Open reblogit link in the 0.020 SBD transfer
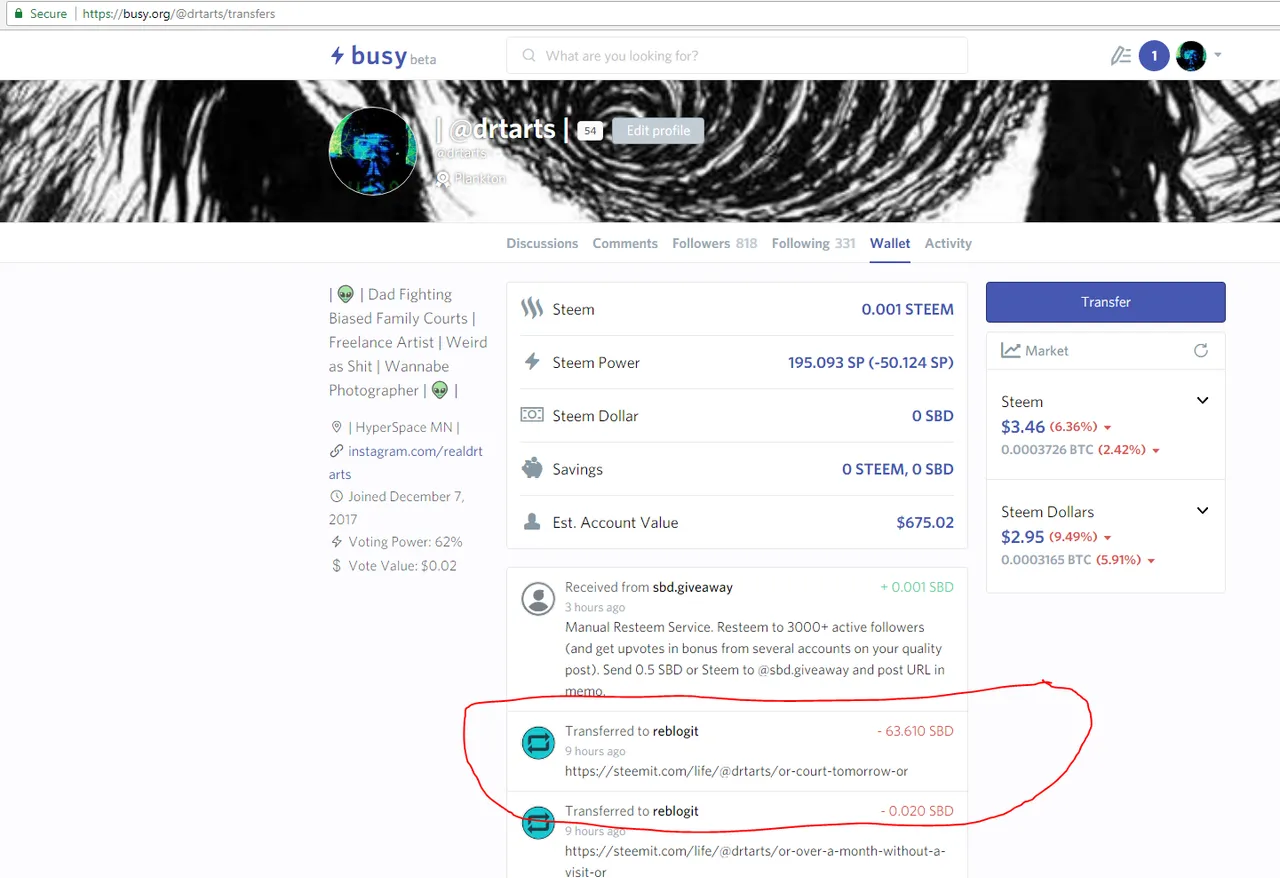This screenshot has height=878, width=1280. point(676,811)
